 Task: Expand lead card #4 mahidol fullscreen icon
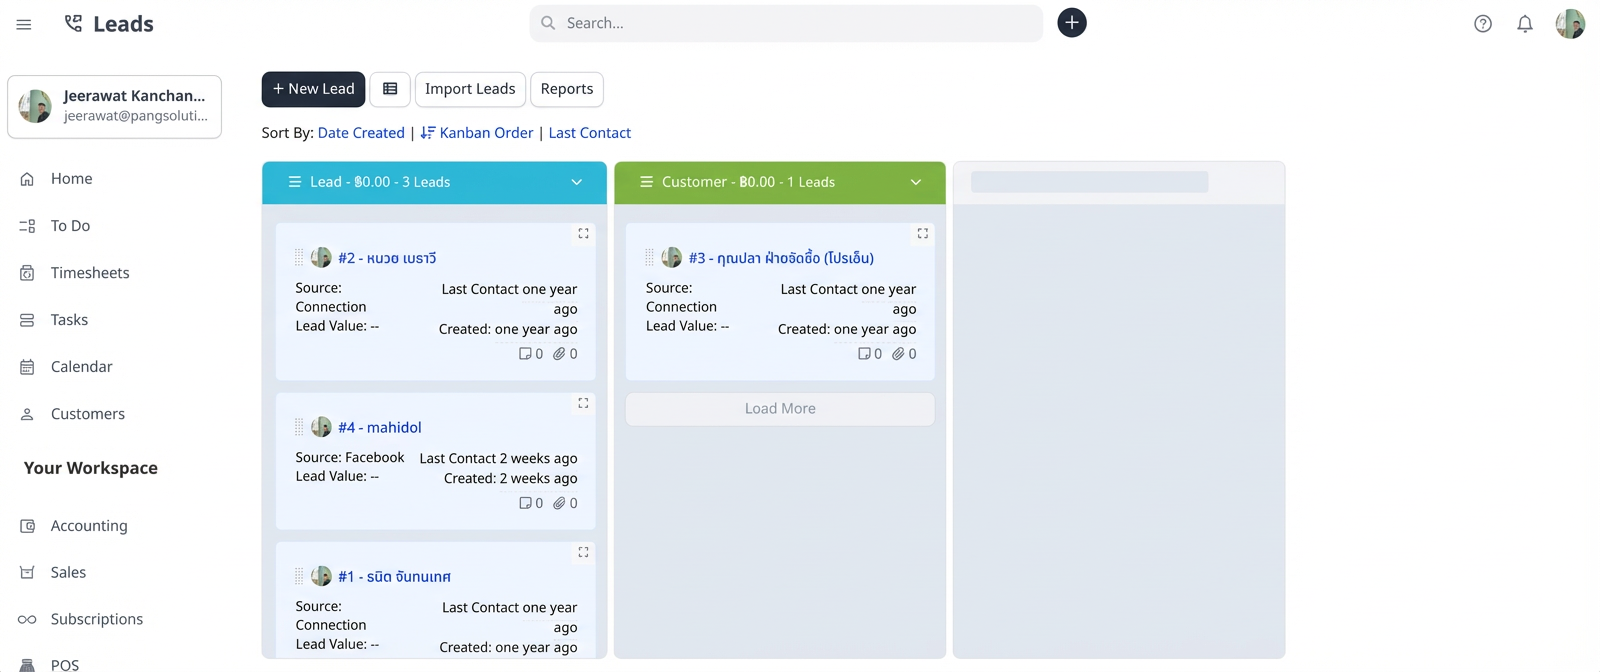tap(583, 404)
